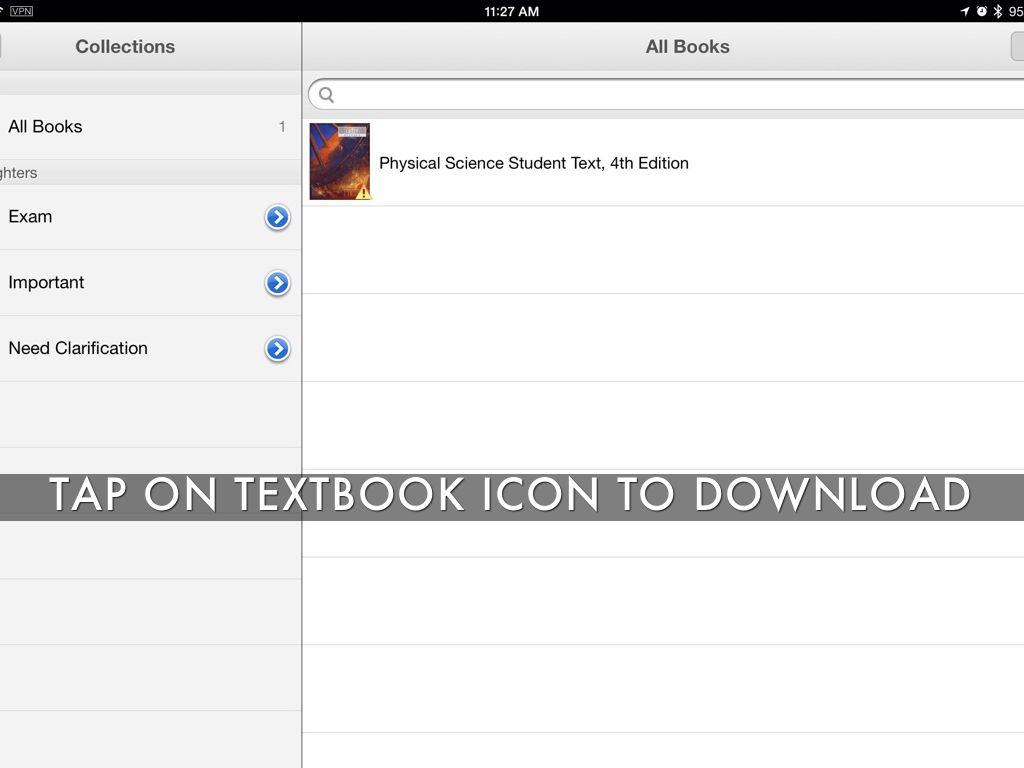The height and width of the screenshot is (768, 1024).
Task: Click the magnifying glass search icon
Action: tap(326, 95)
